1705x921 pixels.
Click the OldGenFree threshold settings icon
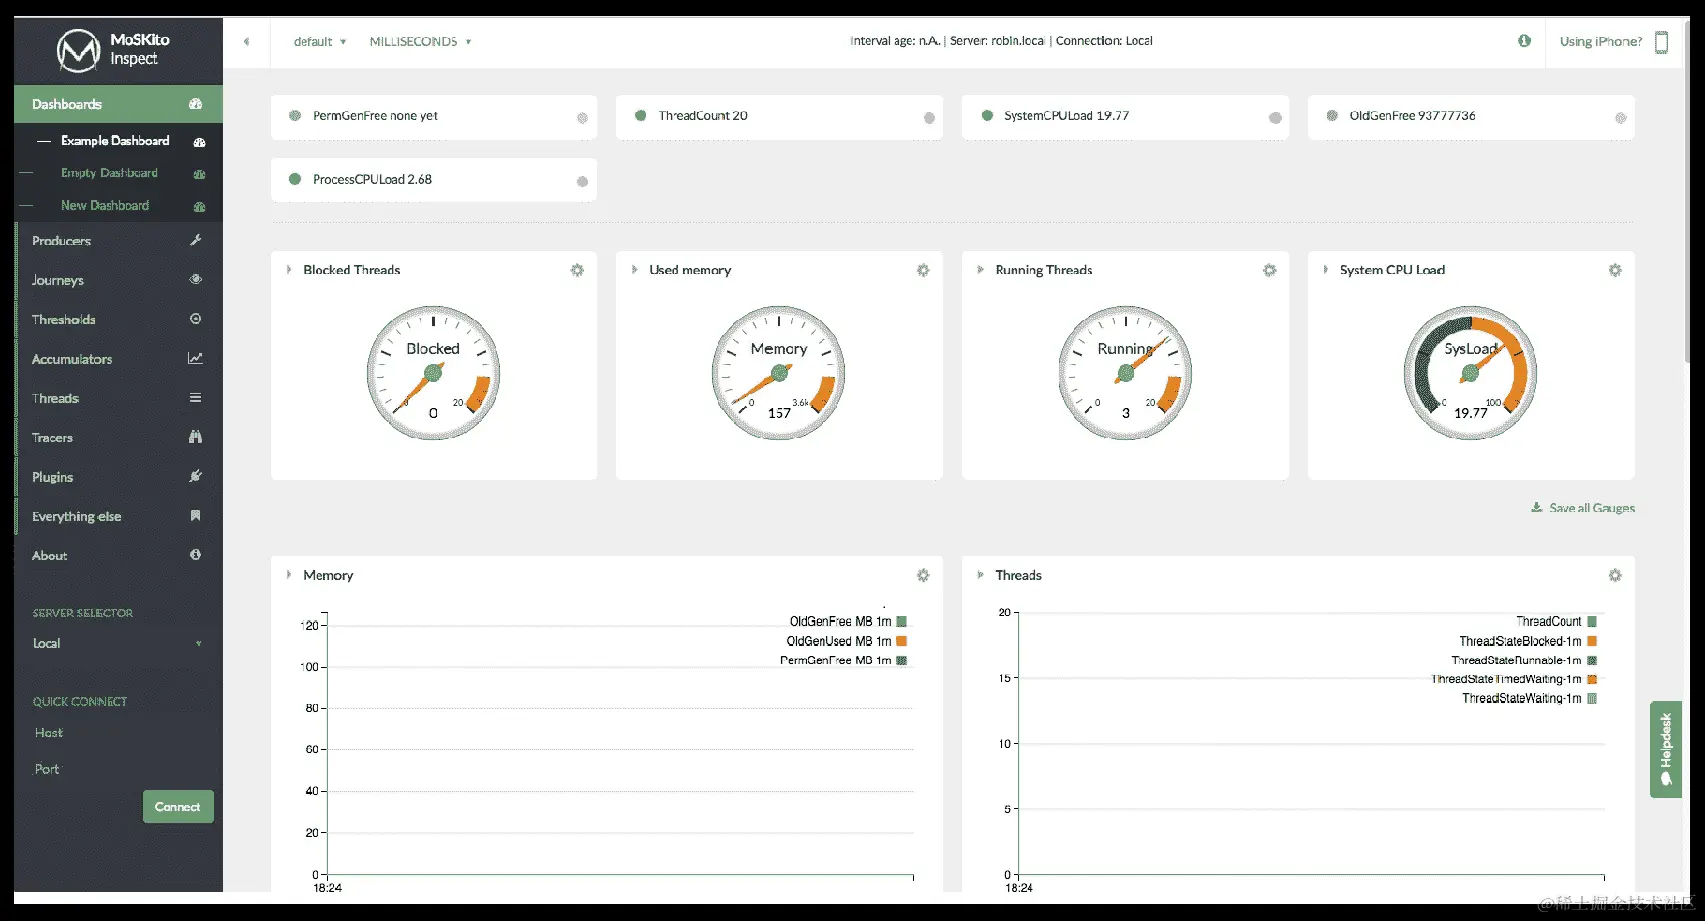pos(1621,118)
